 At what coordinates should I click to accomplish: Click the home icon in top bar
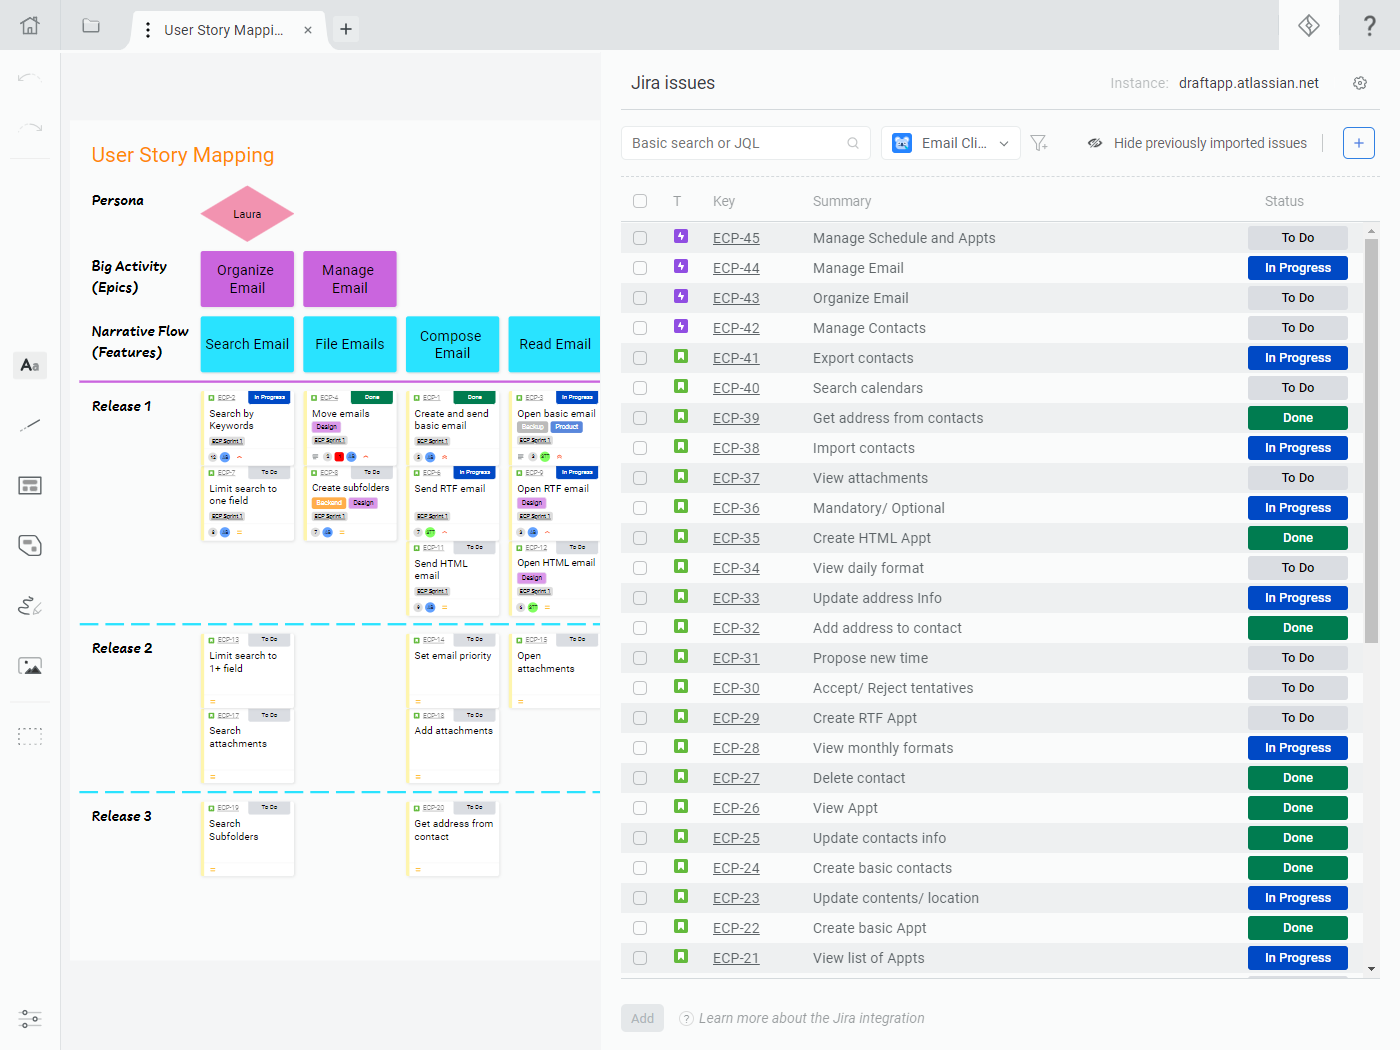click(x=30, y=26)
